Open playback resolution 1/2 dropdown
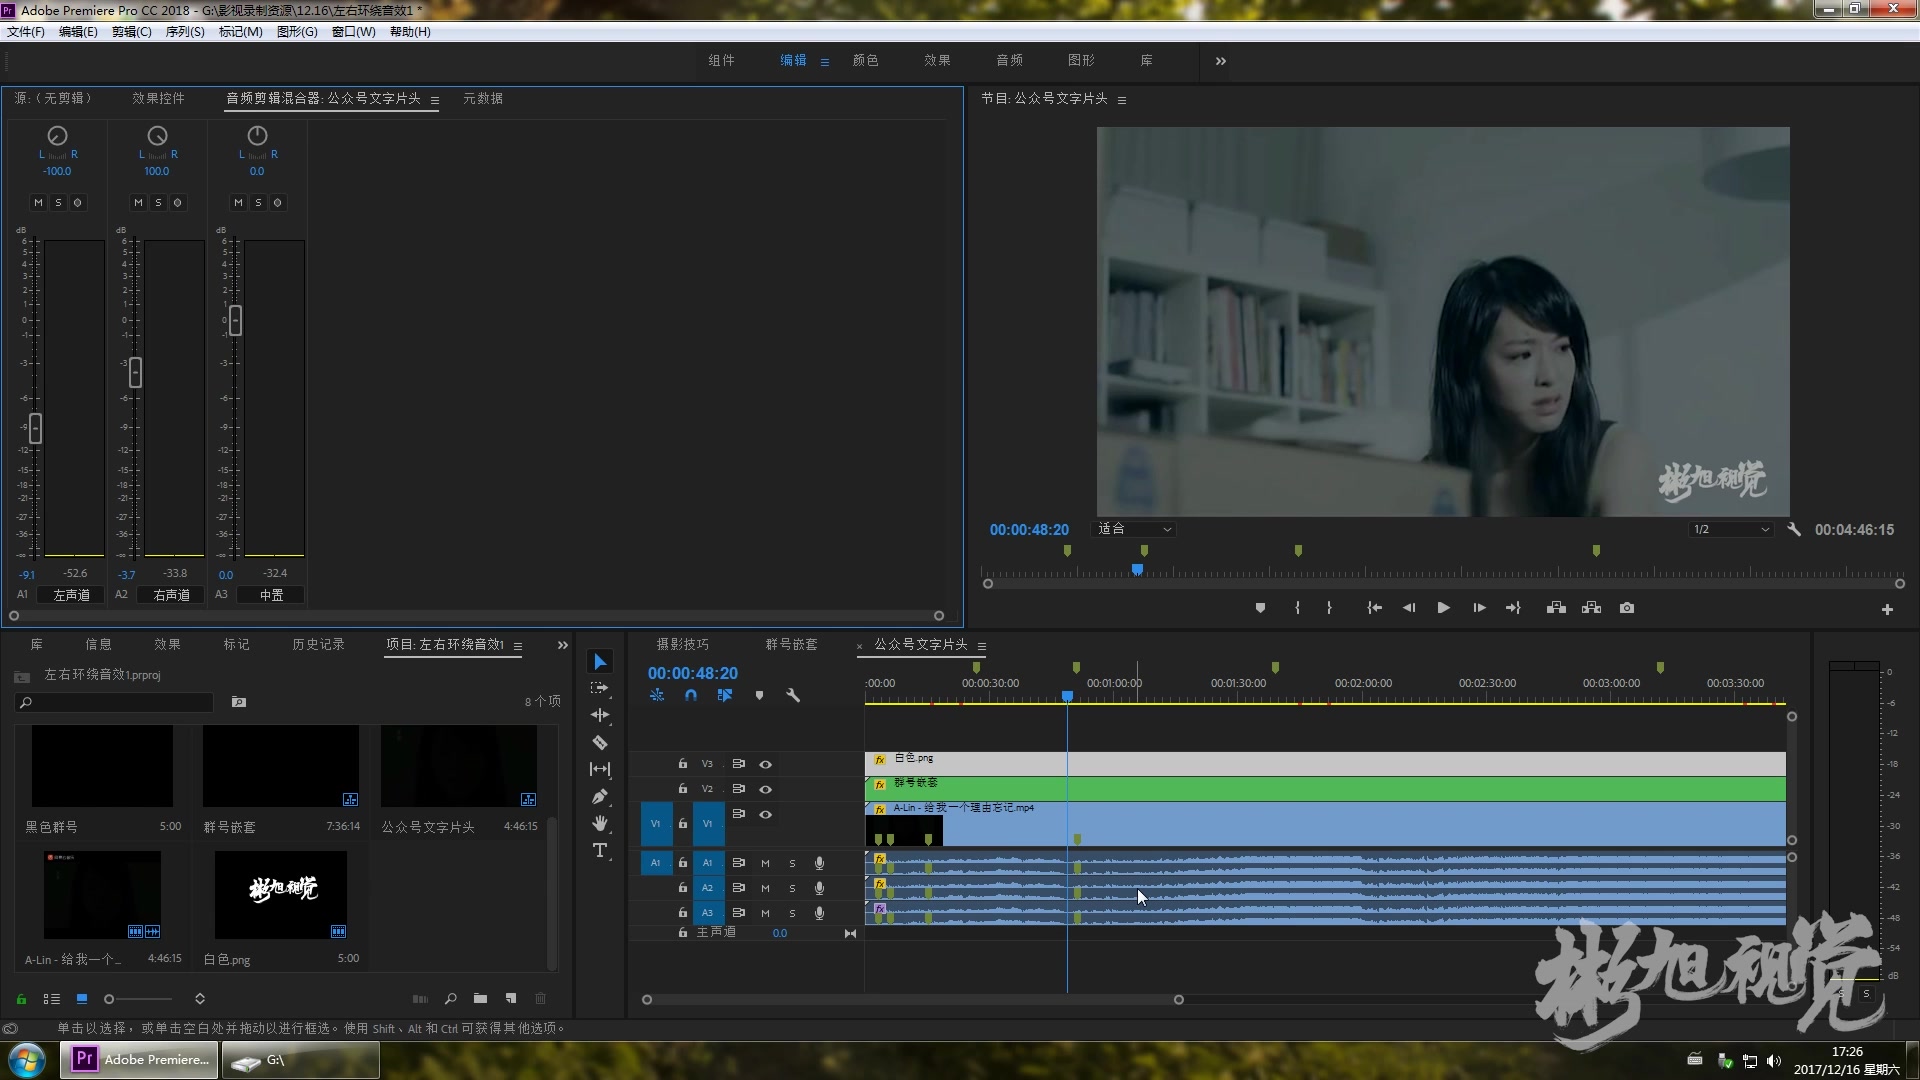Viewport: 1920px width, 1080px height. point(1731,529)
